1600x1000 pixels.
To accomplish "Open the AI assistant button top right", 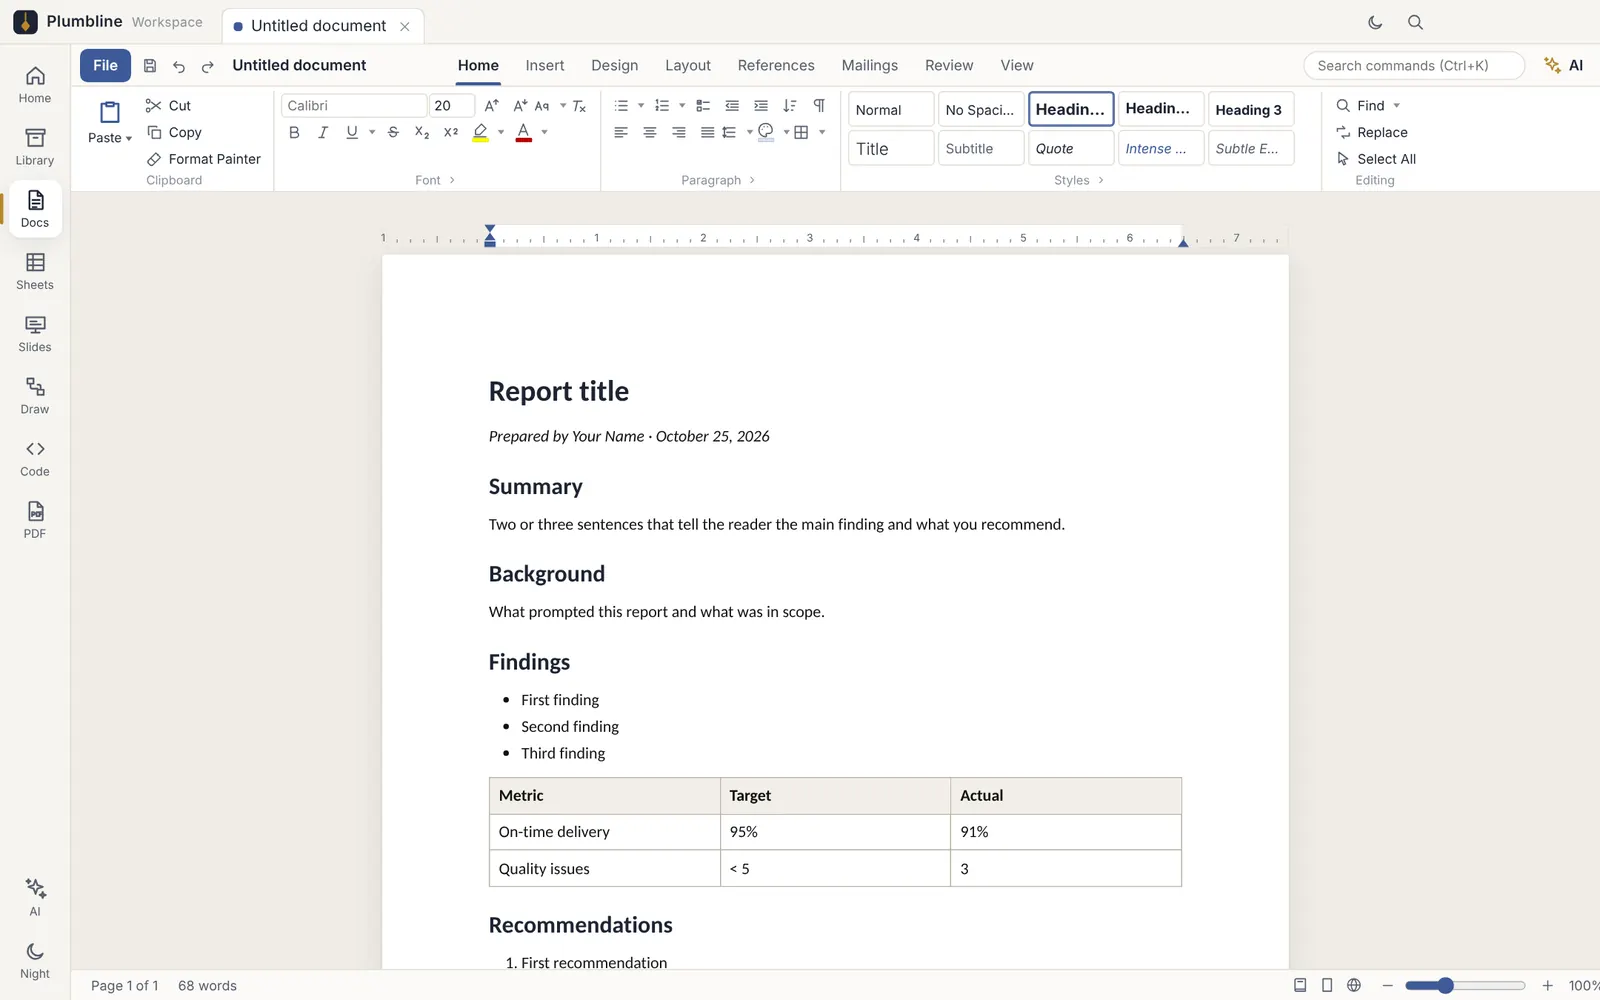I will 1563,66.
